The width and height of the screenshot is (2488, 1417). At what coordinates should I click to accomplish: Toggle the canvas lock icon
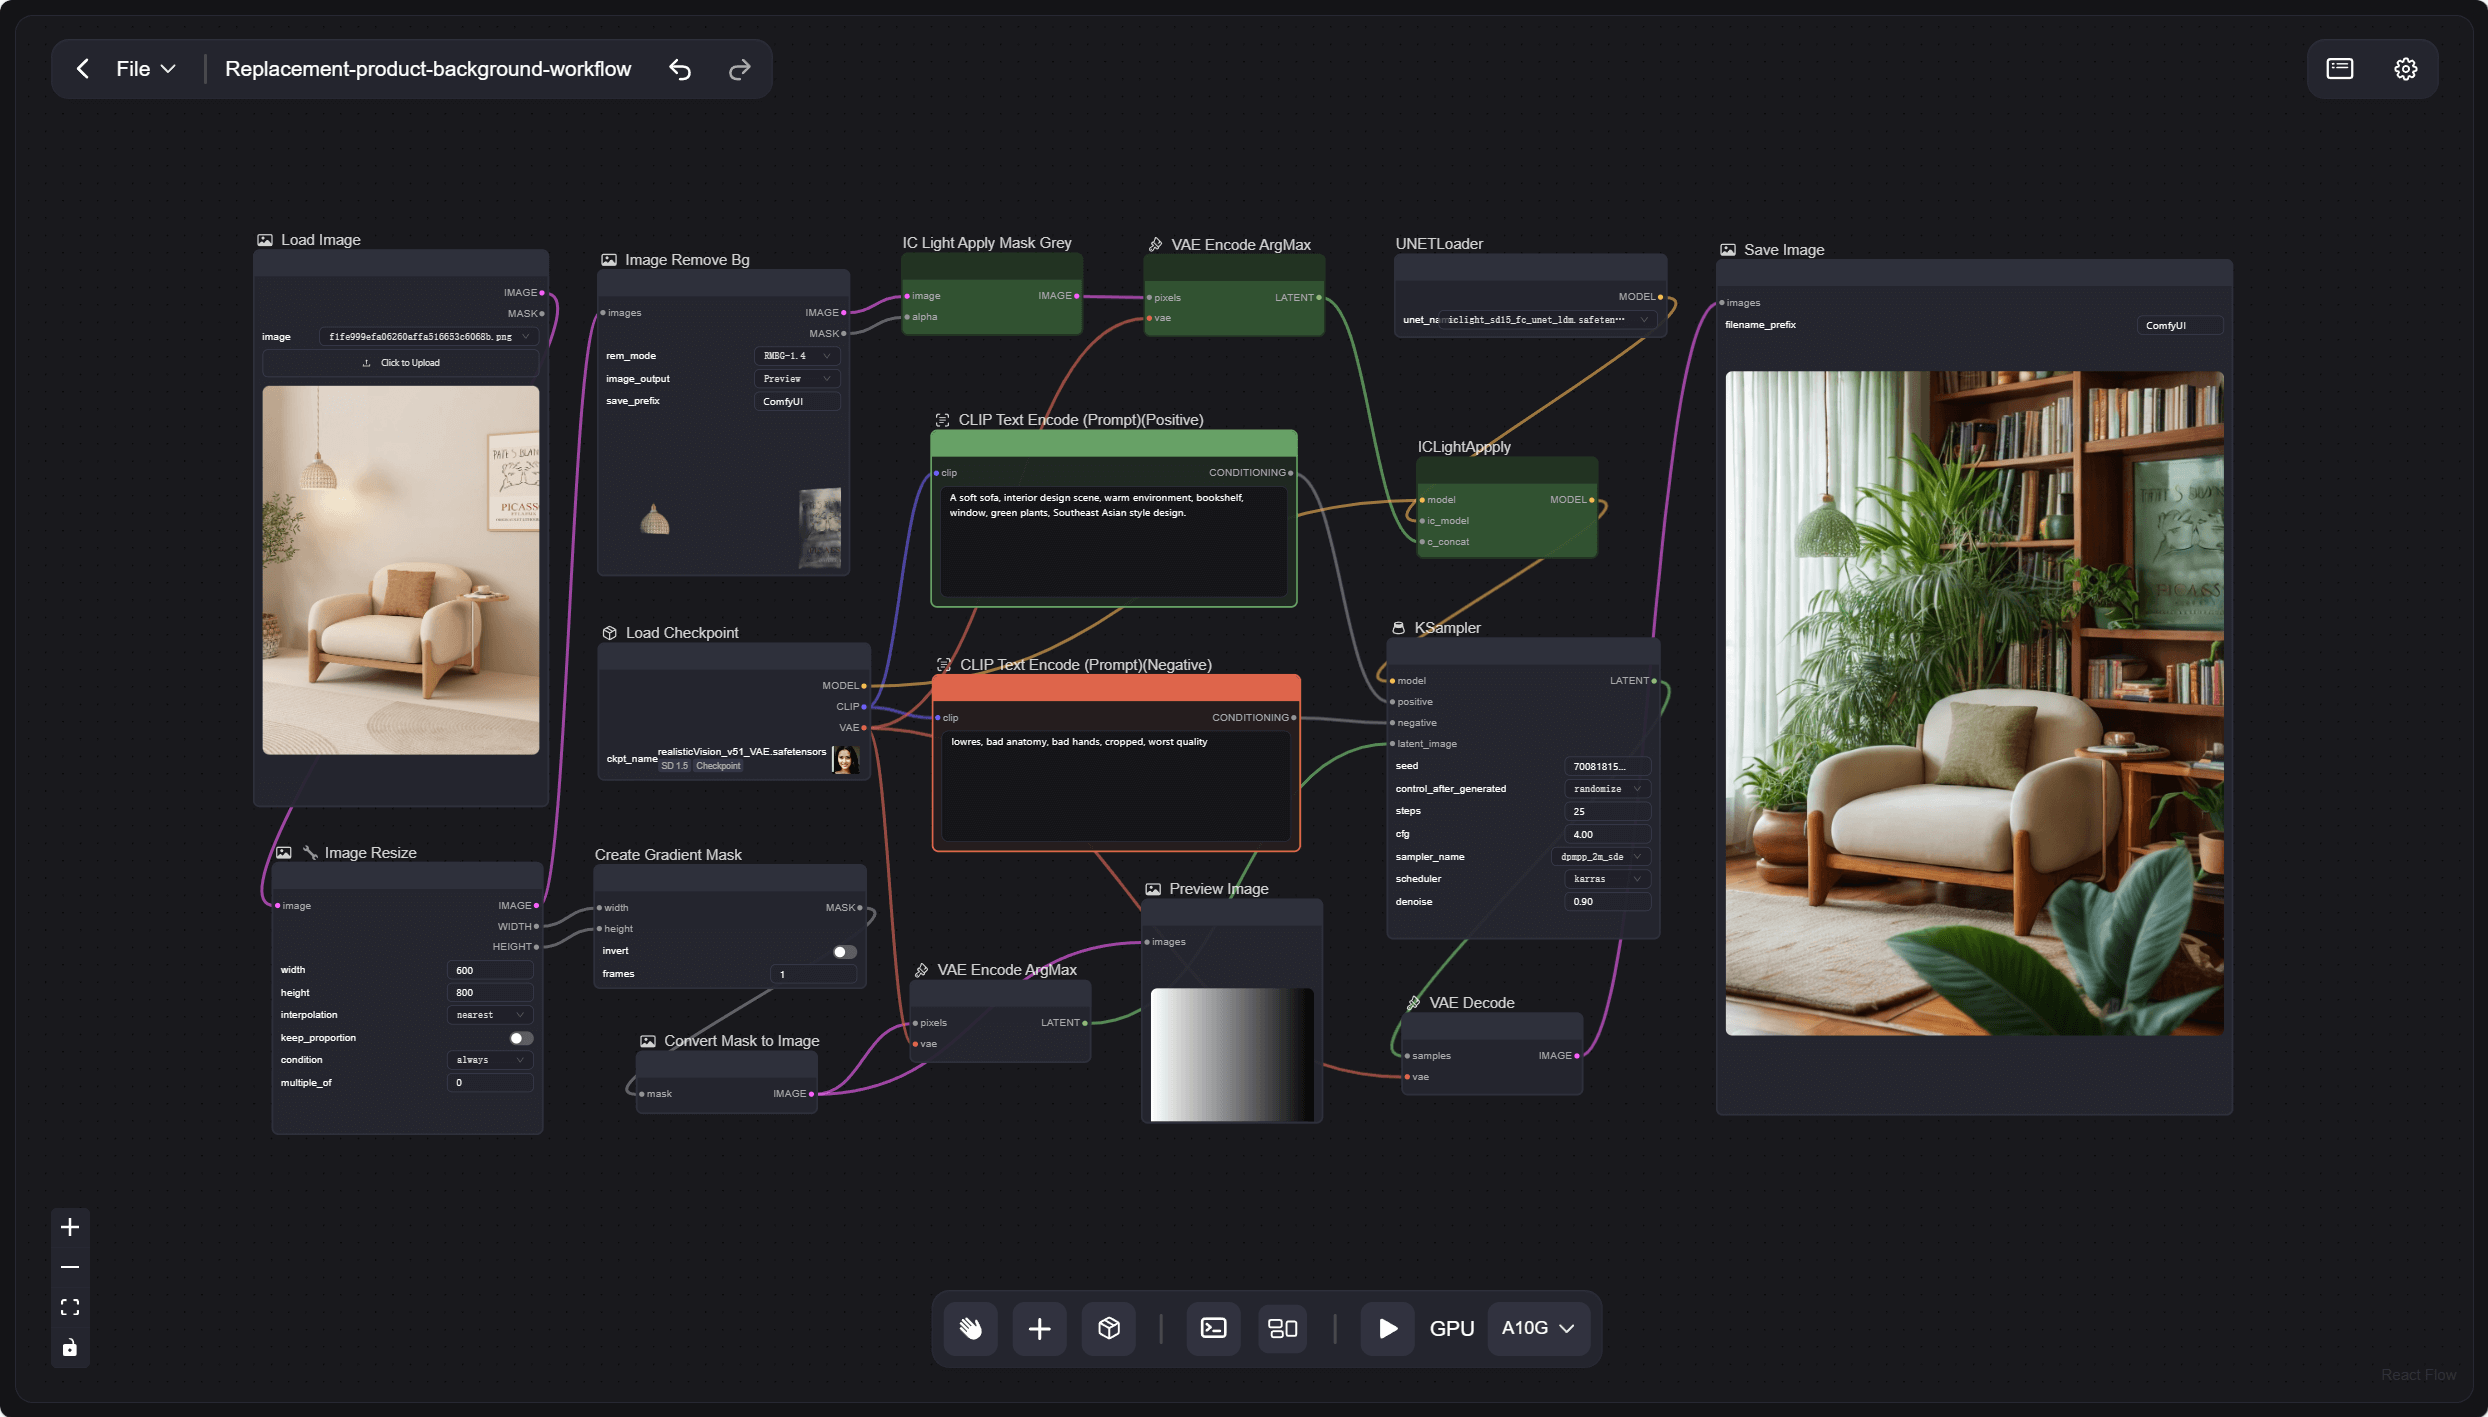(70, 1348)
